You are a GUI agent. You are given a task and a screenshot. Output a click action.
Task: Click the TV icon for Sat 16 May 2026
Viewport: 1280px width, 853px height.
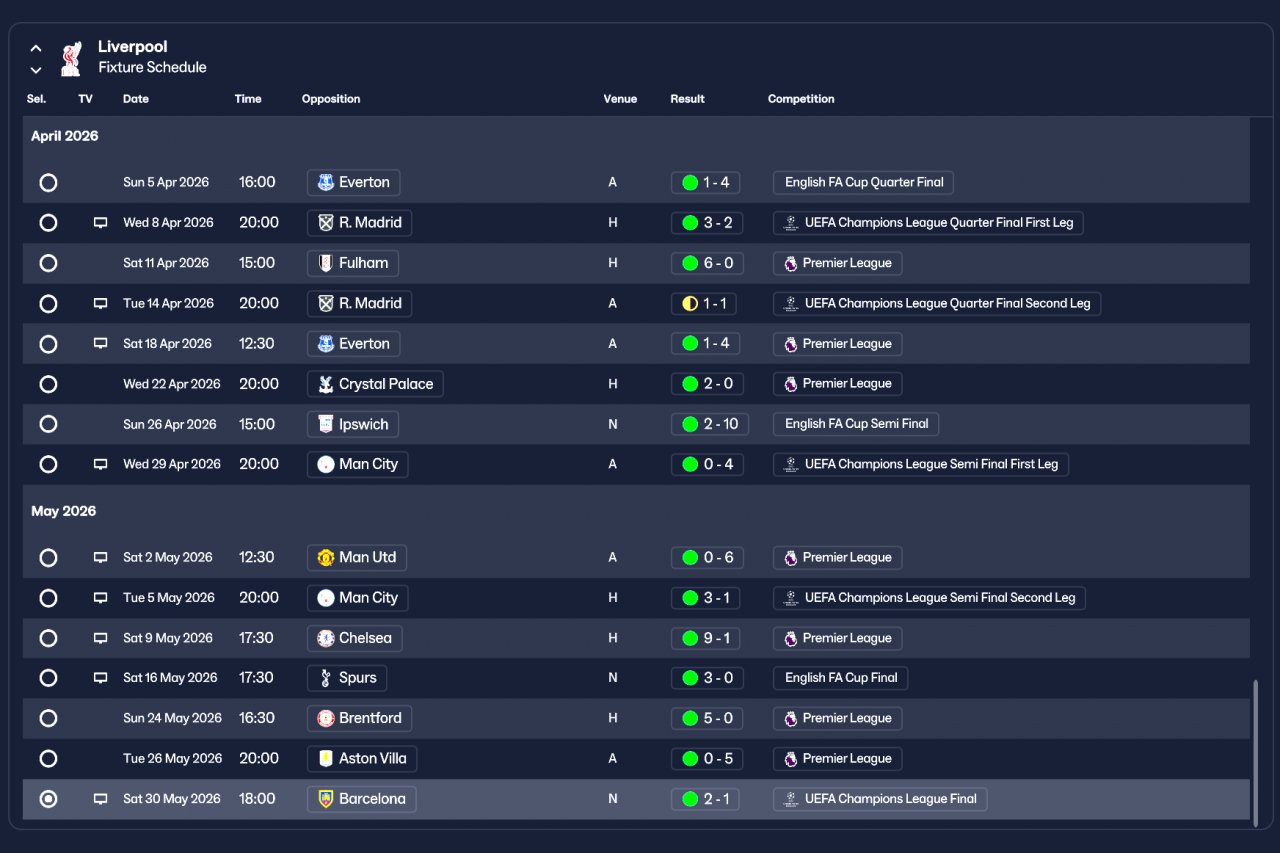(x=100, y=678)
